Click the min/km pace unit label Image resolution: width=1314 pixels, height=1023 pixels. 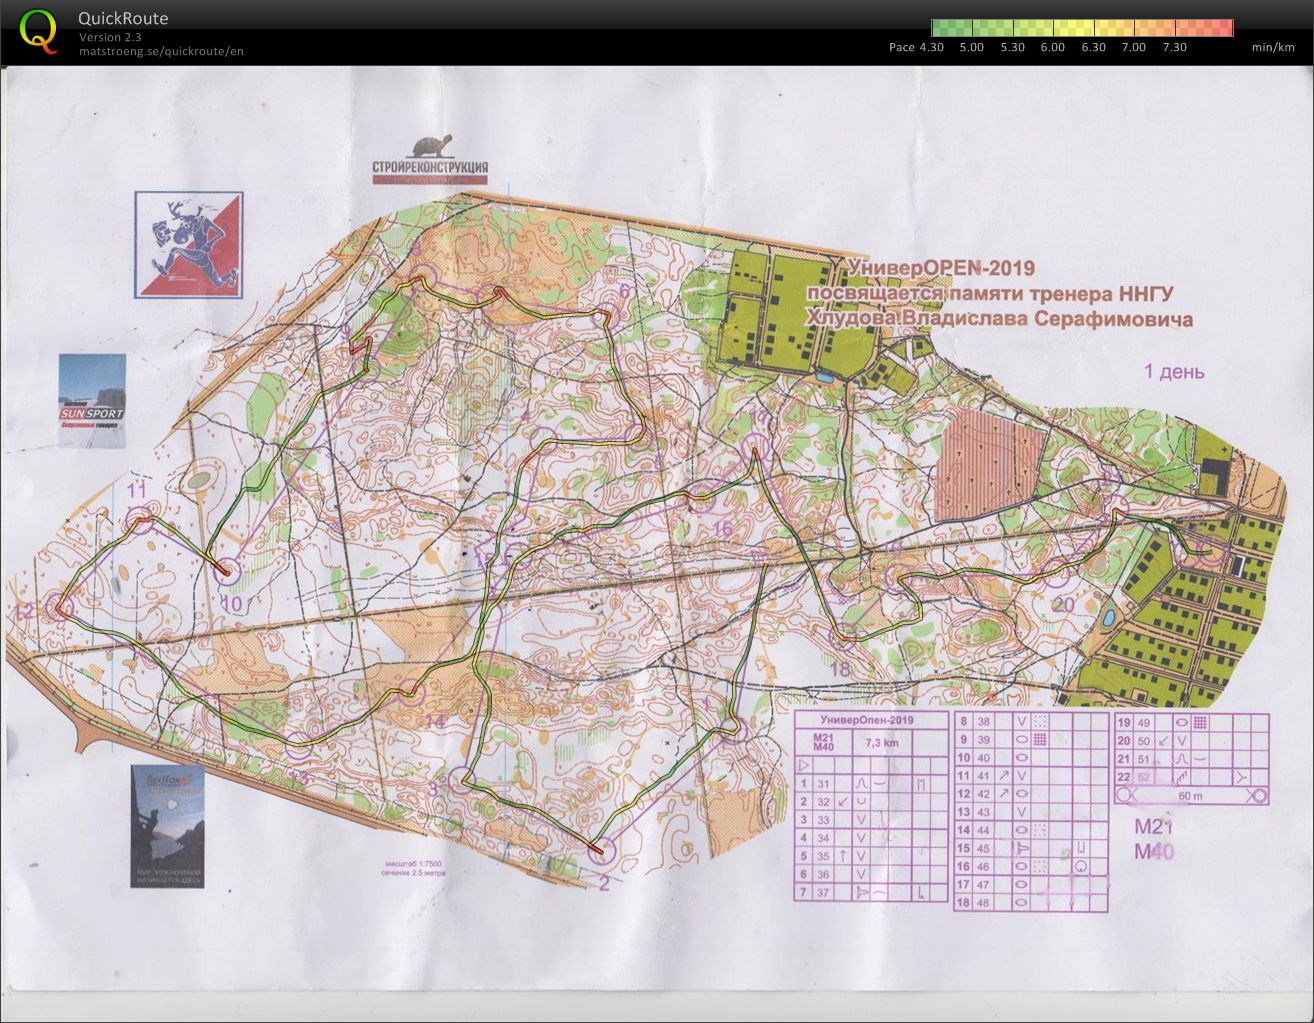(1272, 47)
